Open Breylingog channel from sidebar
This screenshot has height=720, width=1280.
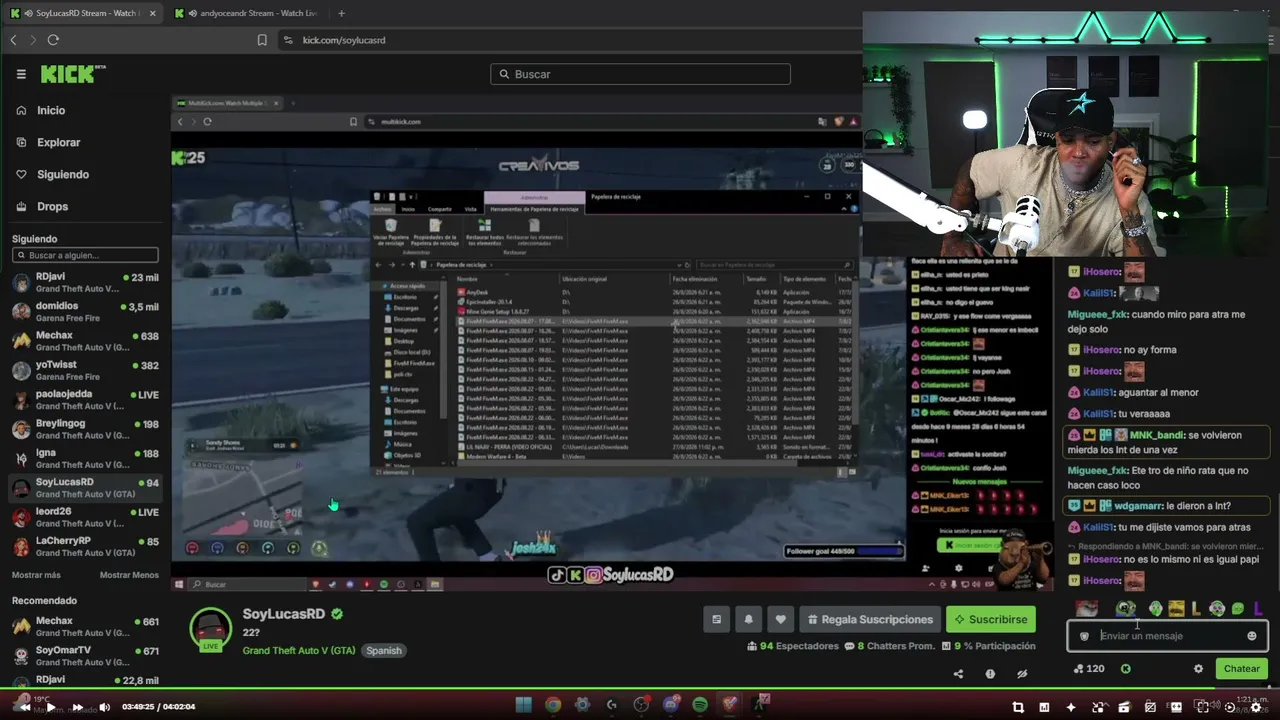pyautogui.click(x=85, y=429)
